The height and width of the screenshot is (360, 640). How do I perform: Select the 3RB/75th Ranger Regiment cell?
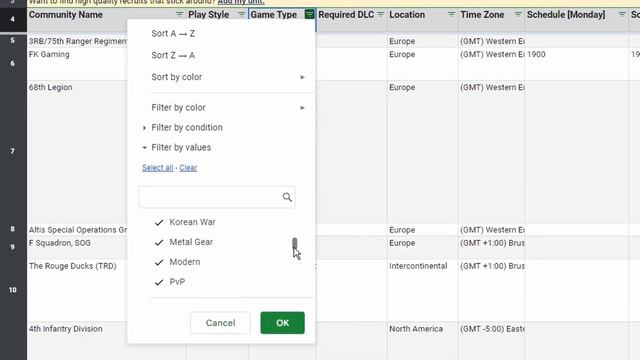tap(77, 41)
